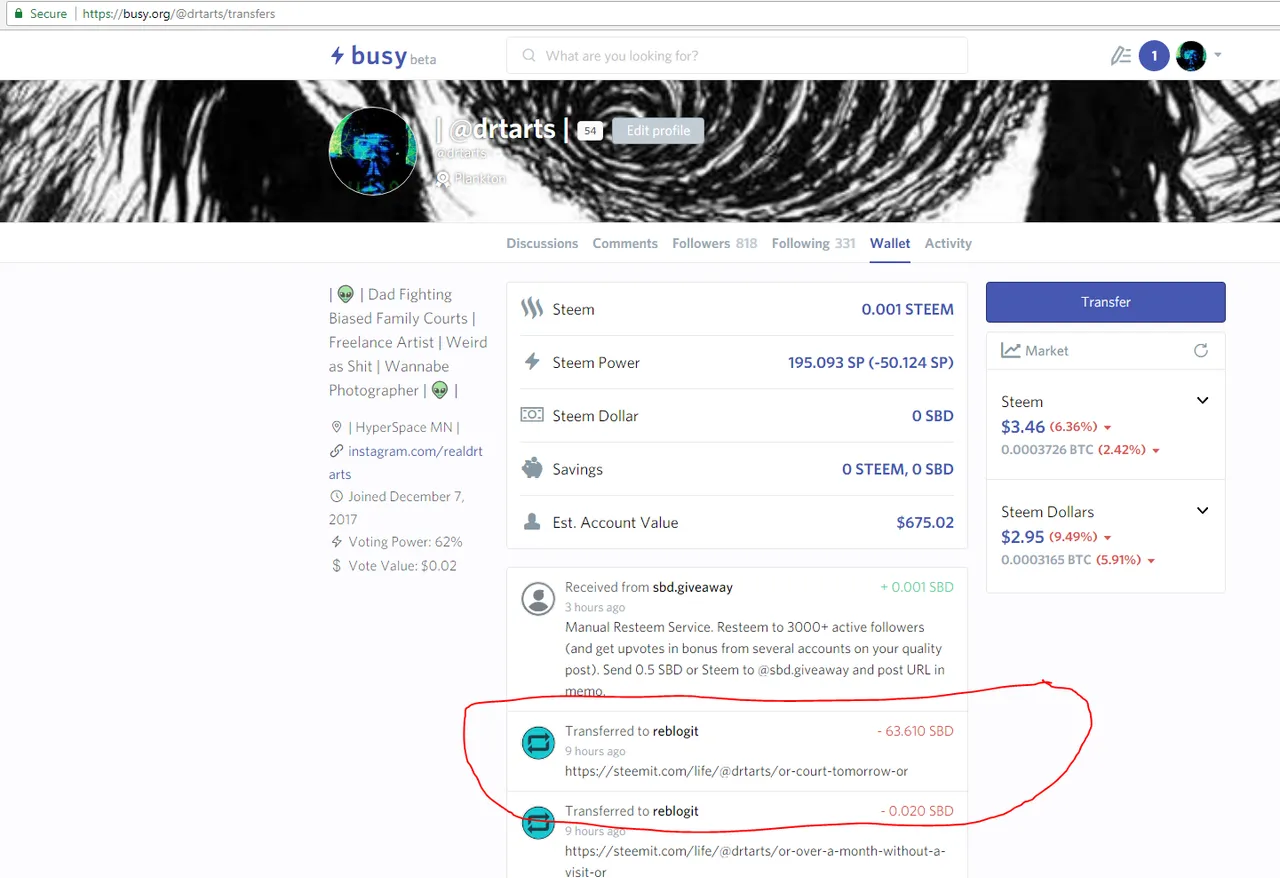Click the joined date clock icon
The height and width of the screenshot is (878, 1280).
(x=336, y=496)
